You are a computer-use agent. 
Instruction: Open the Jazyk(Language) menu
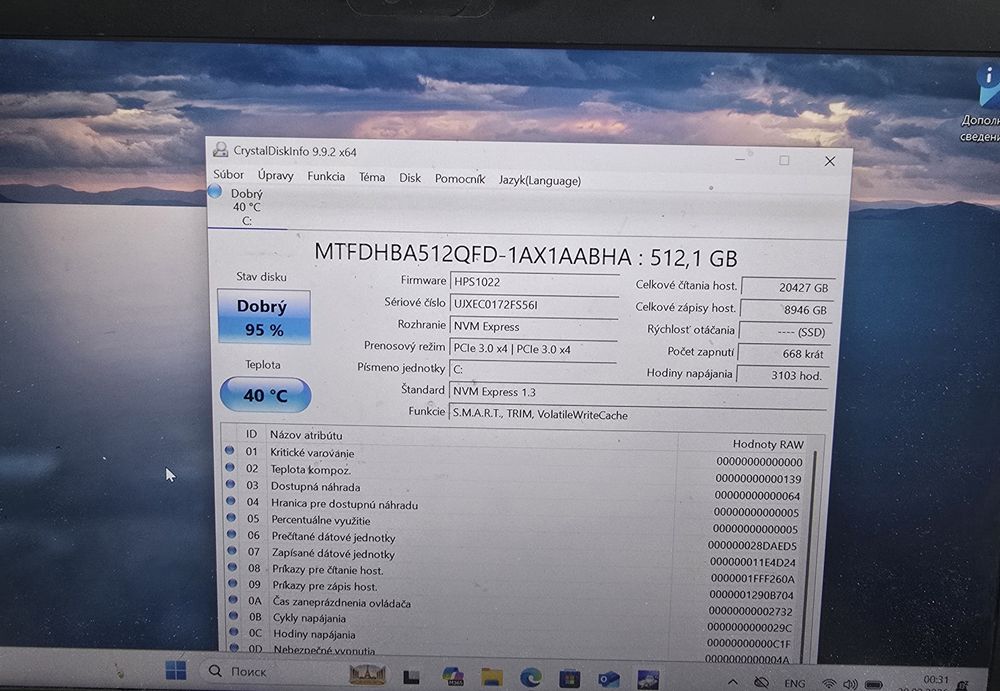pyautogui.click(x=540, y=181)
